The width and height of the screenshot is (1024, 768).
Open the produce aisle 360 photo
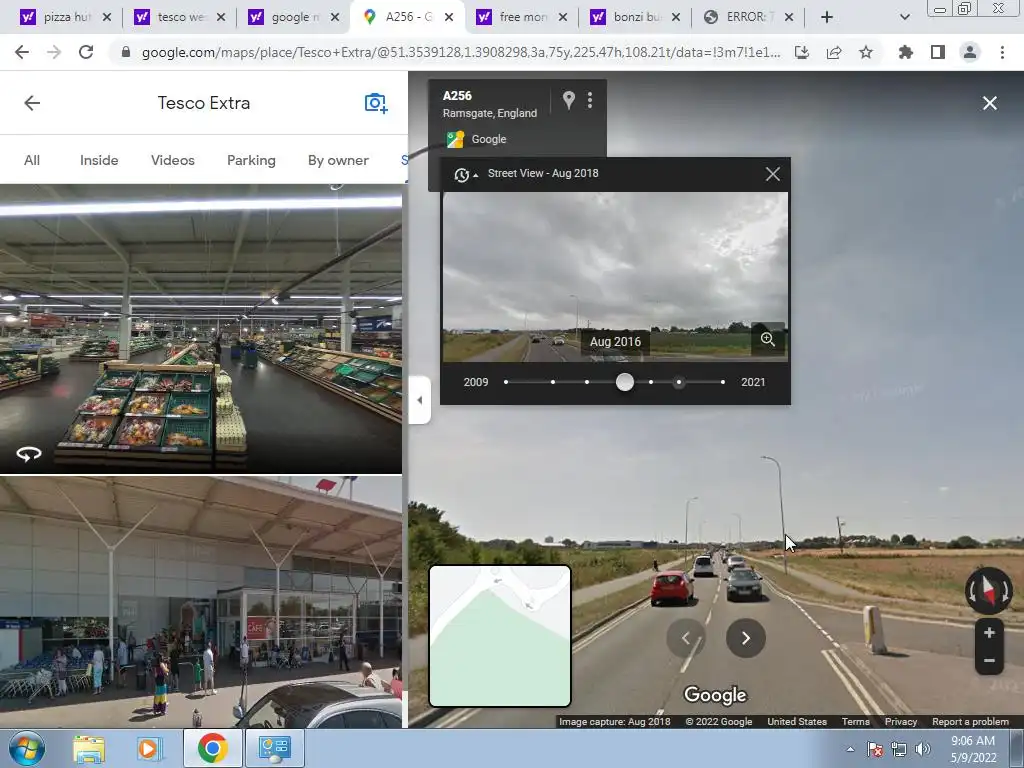coord(200,328)
